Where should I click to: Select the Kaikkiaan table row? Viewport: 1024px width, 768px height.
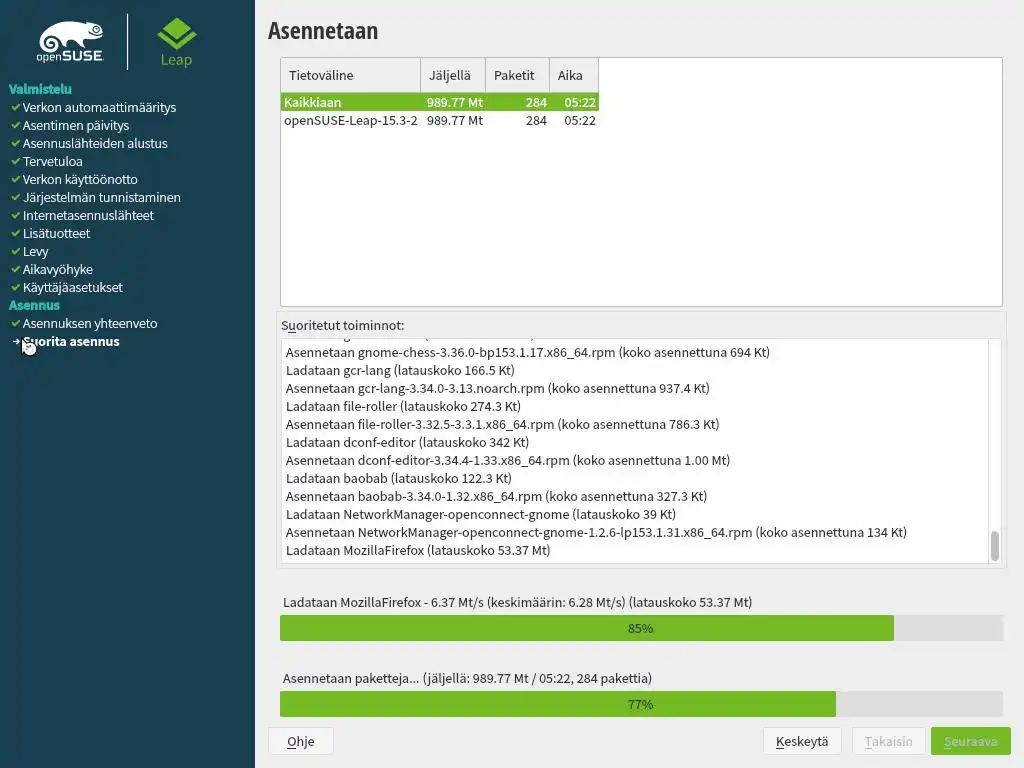(x=440, y=102)
